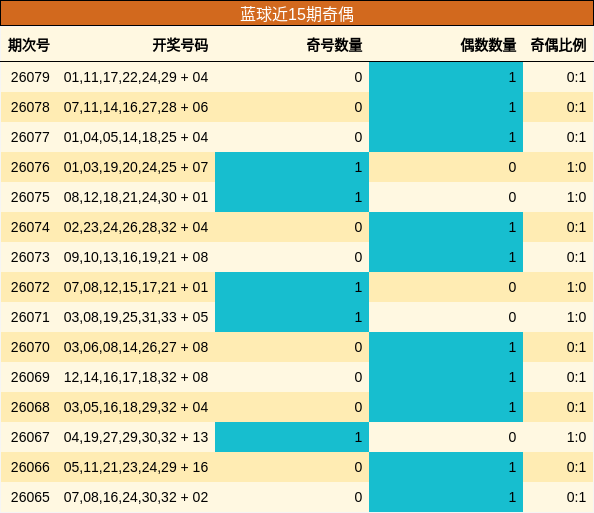
Task: Click ratio 0:1 in row 26079
Action: pyautogui.click(x=576, y=77)
